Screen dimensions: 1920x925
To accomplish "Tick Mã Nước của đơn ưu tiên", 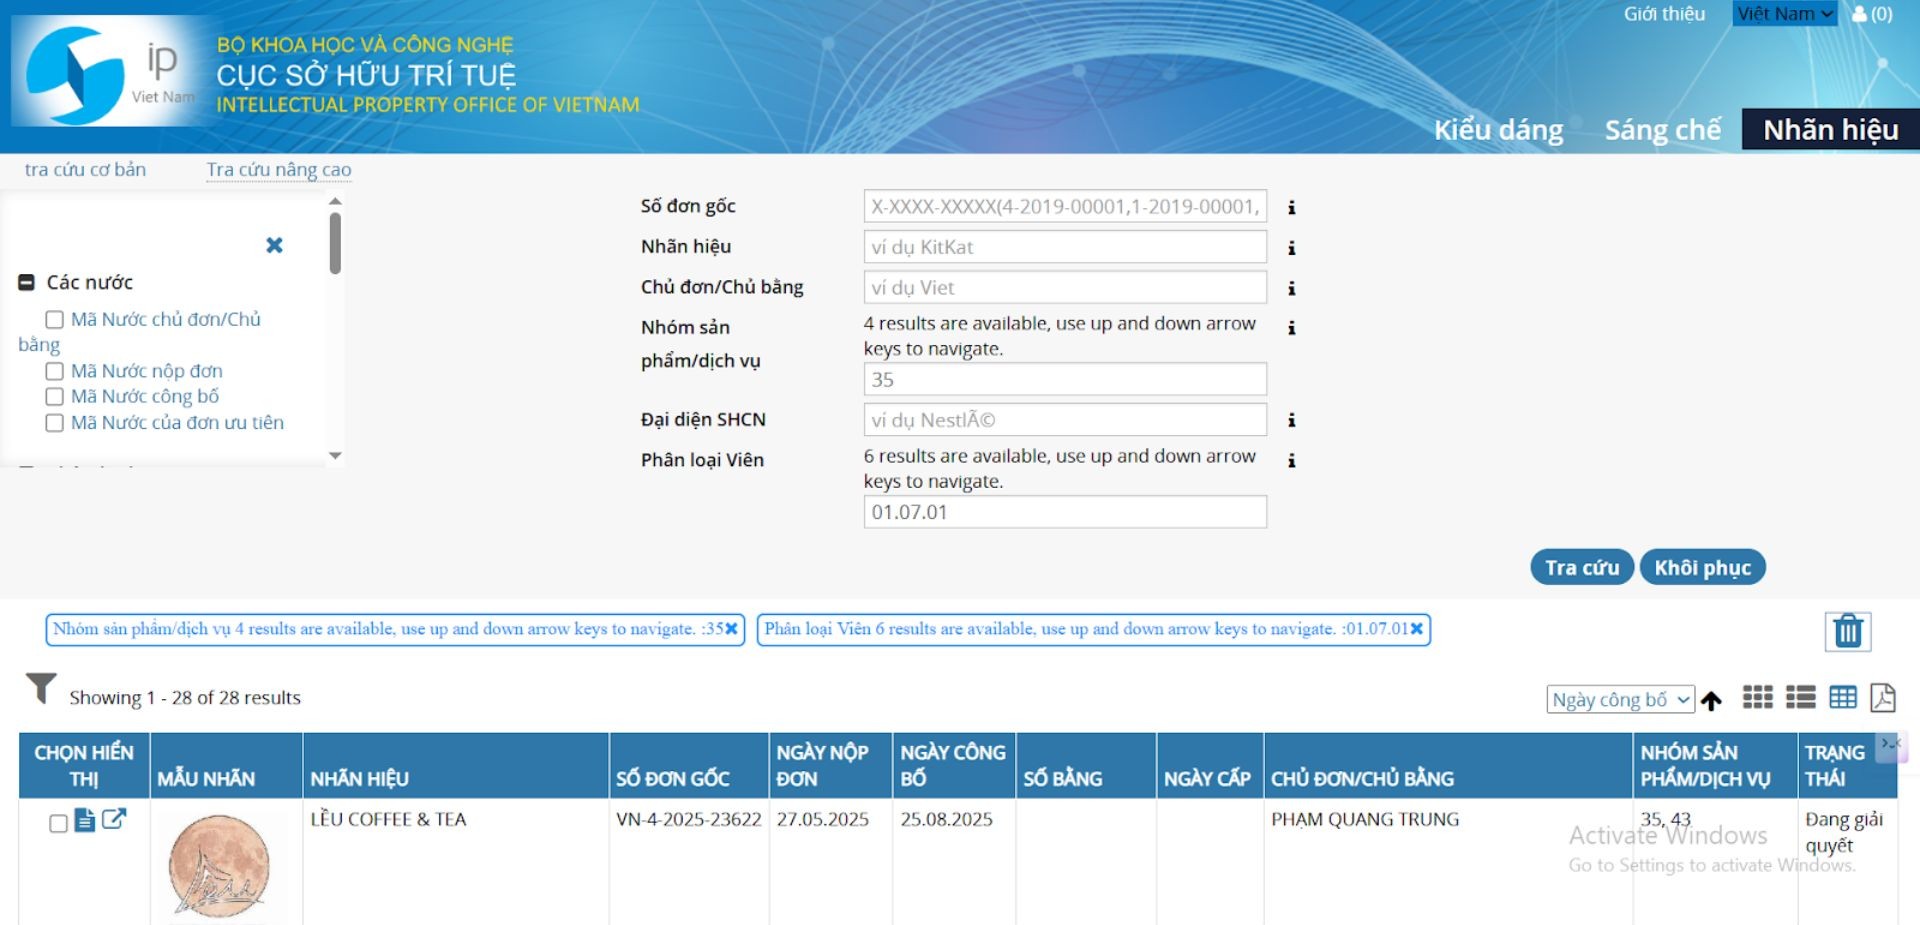I will point(55,423).
